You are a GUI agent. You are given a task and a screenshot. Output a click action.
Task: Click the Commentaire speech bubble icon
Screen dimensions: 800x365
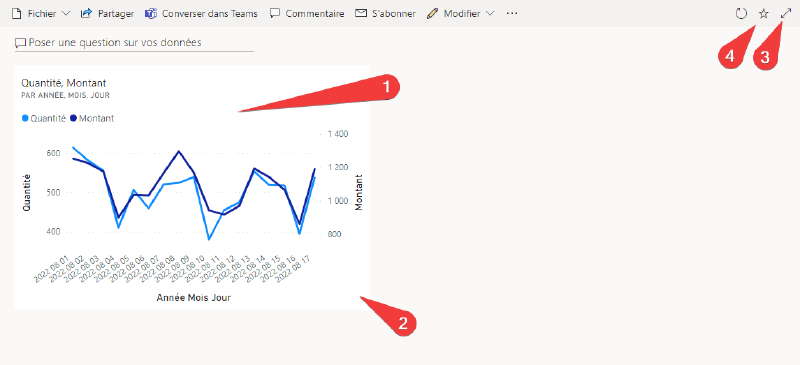click(x=275, y=14)
